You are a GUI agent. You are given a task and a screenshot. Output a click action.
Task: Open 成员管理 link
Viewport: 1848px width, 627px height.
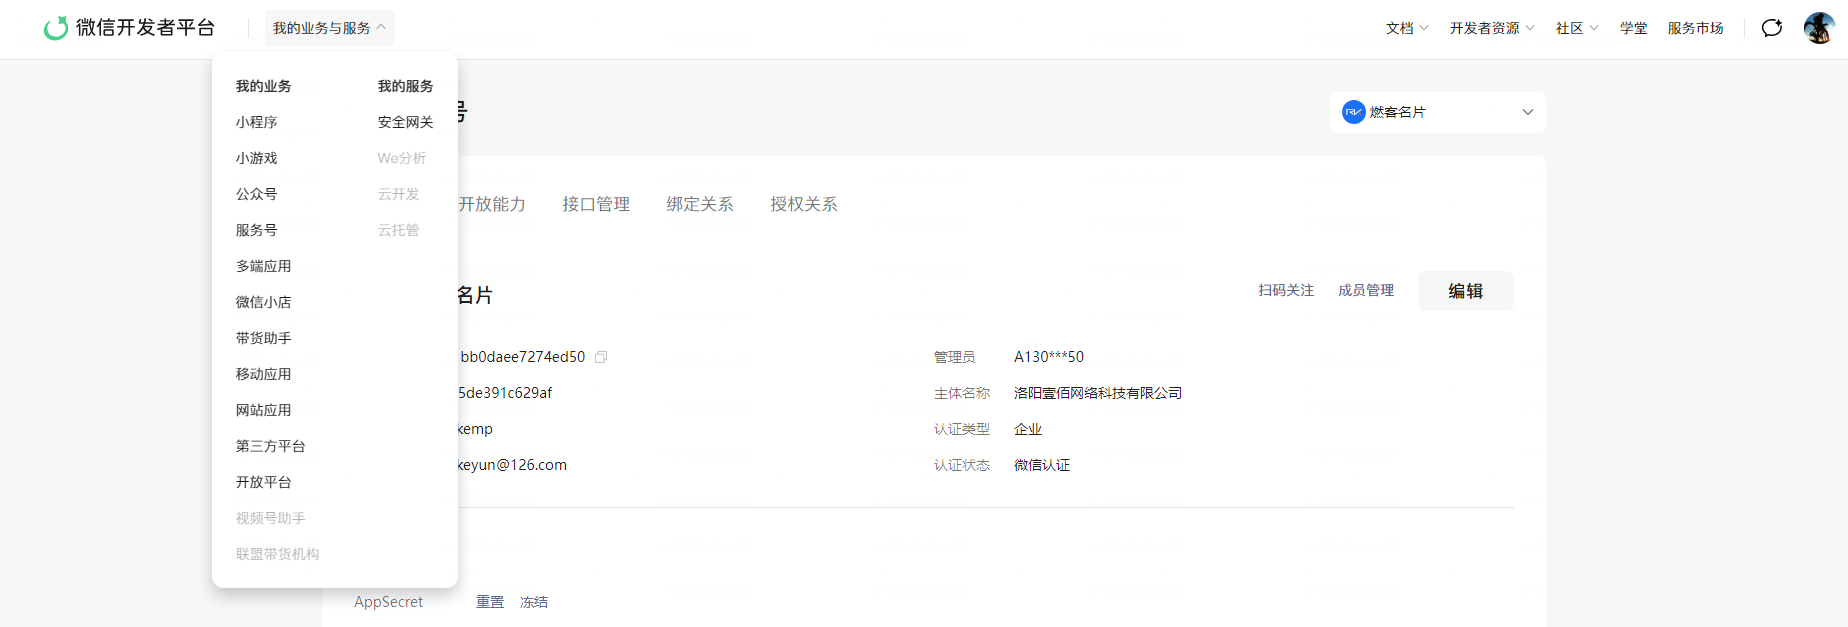pyautogui.click(x=1366, y=290)
